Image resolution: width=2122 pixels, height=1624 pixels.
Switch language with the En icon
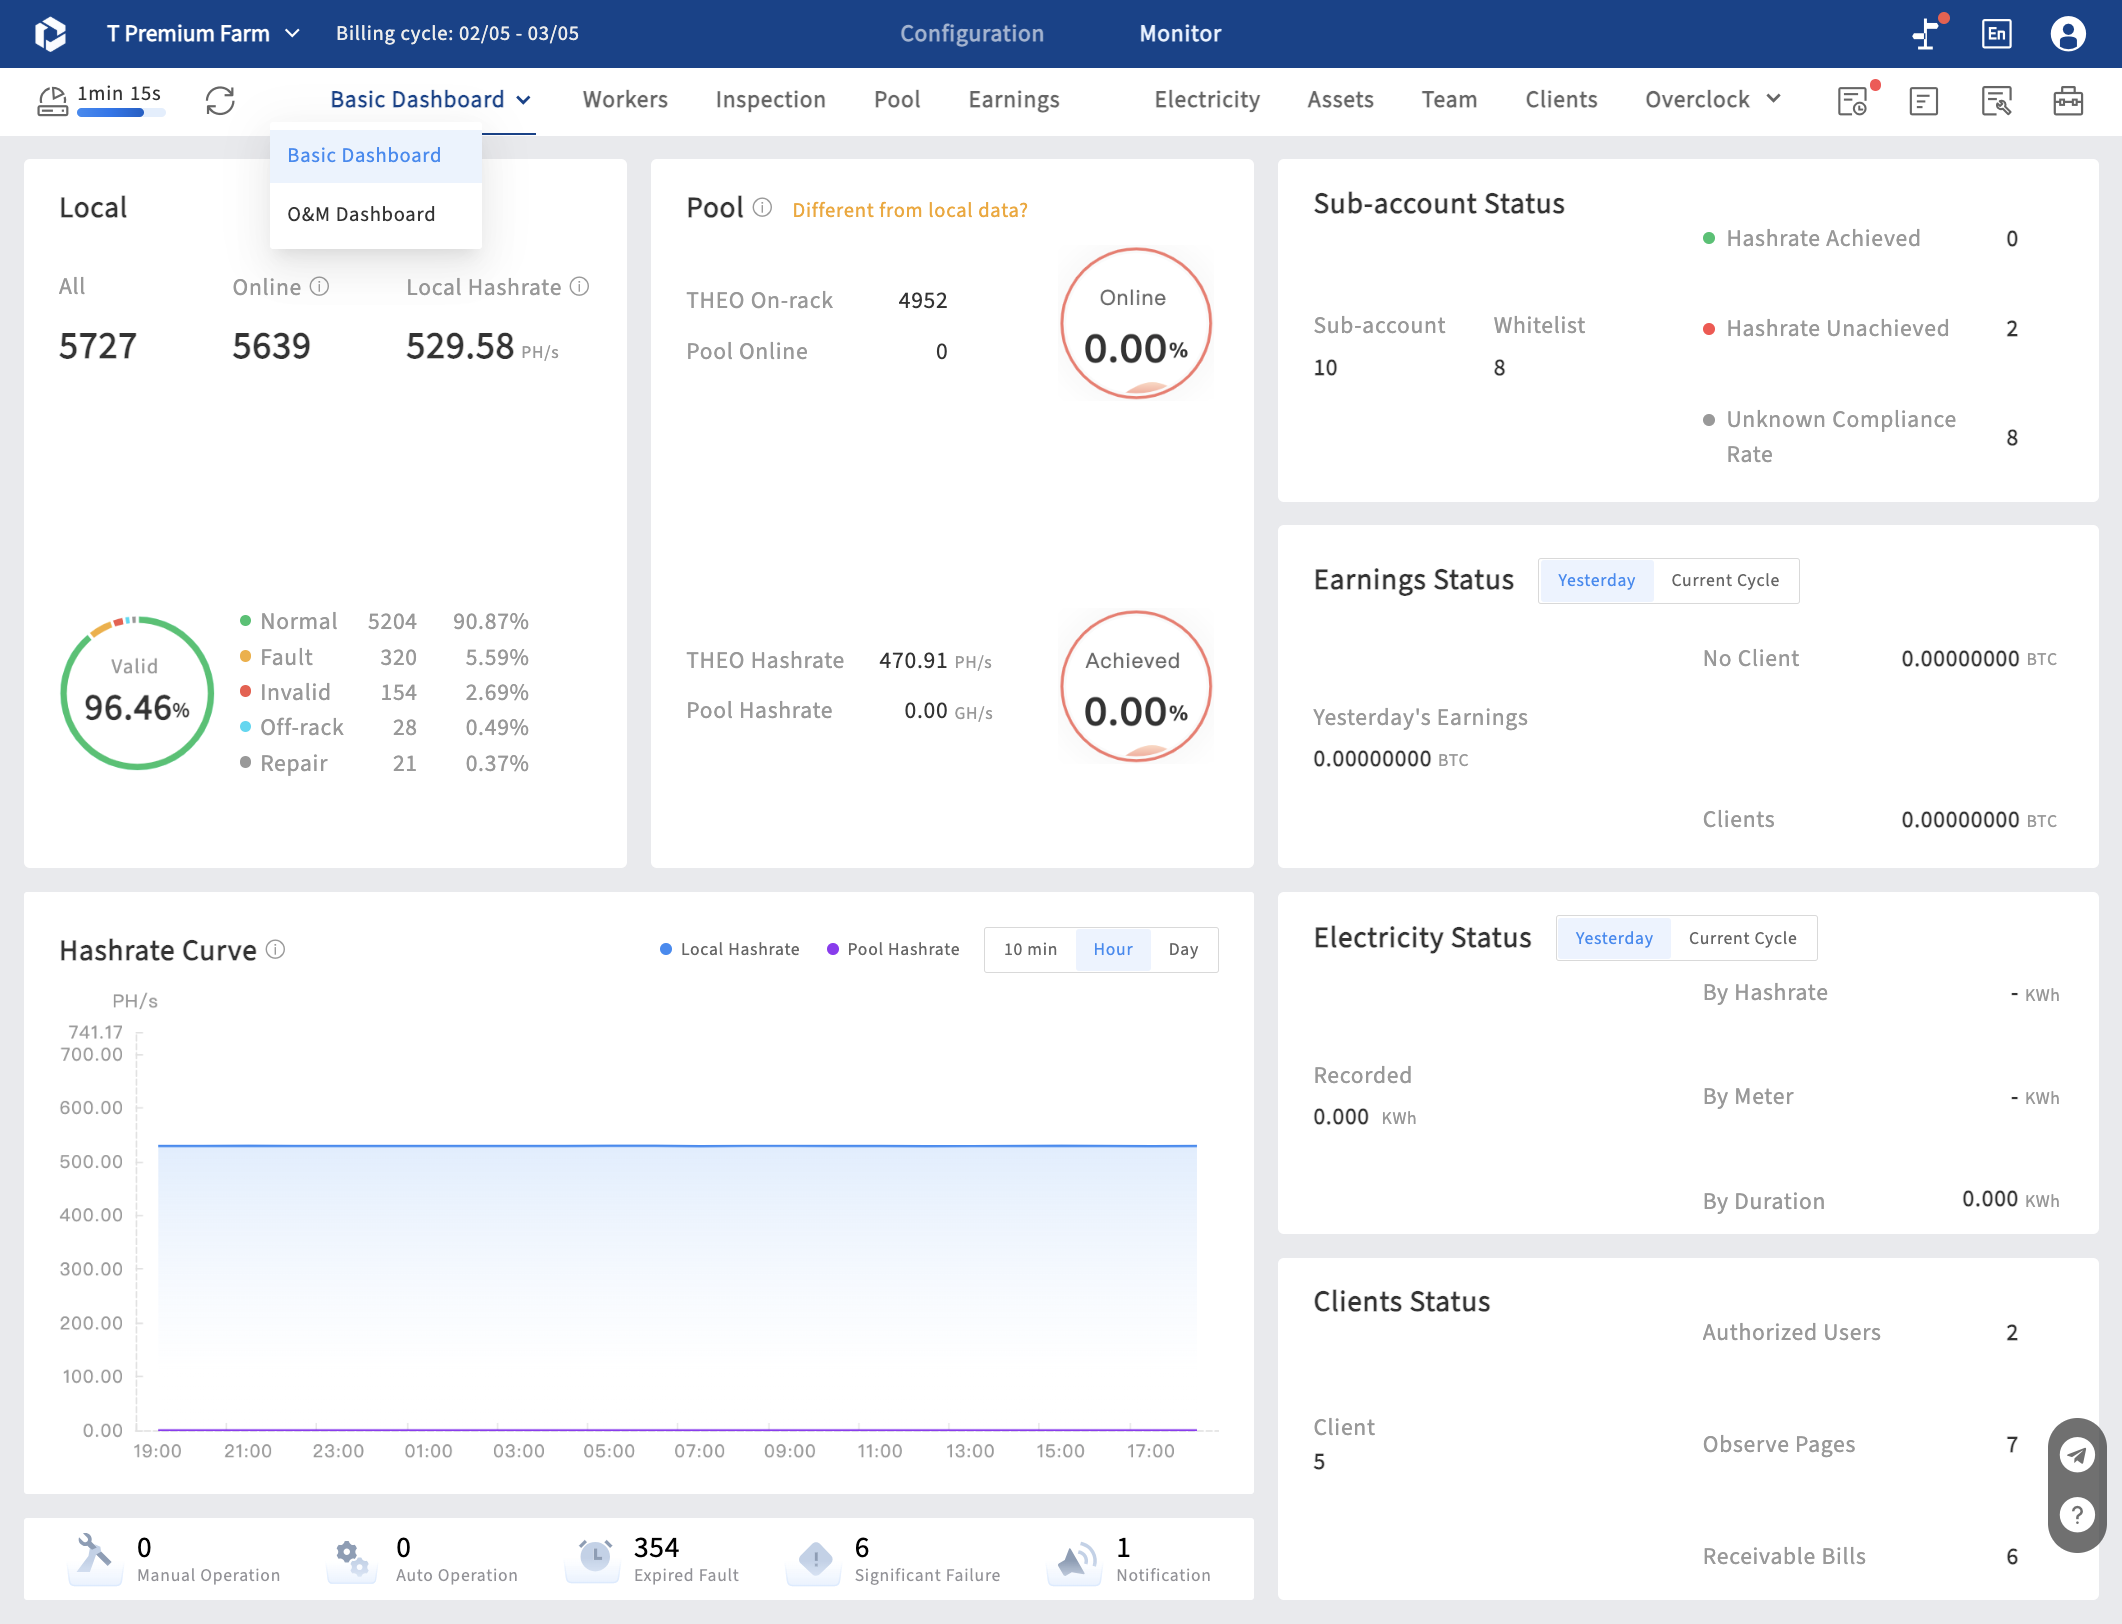click(x=1997, y=34)
